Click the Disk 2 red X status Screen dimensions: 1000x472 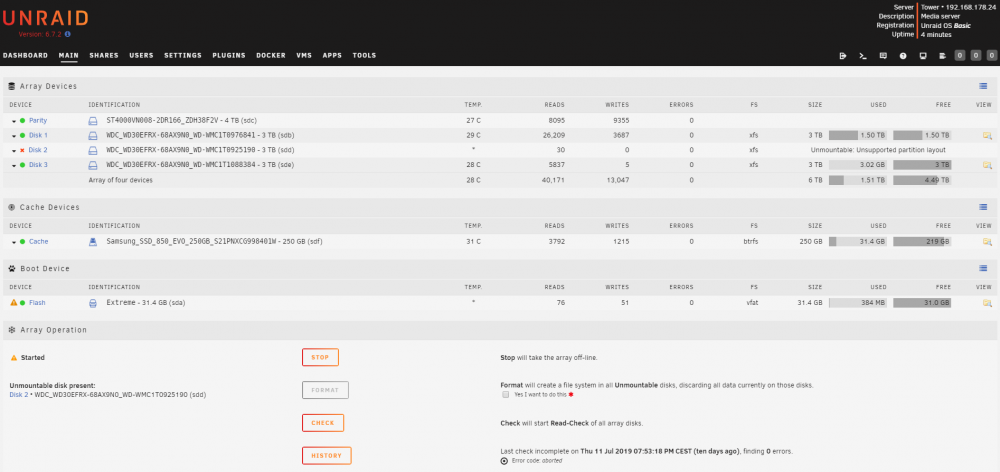coord(22,151)
